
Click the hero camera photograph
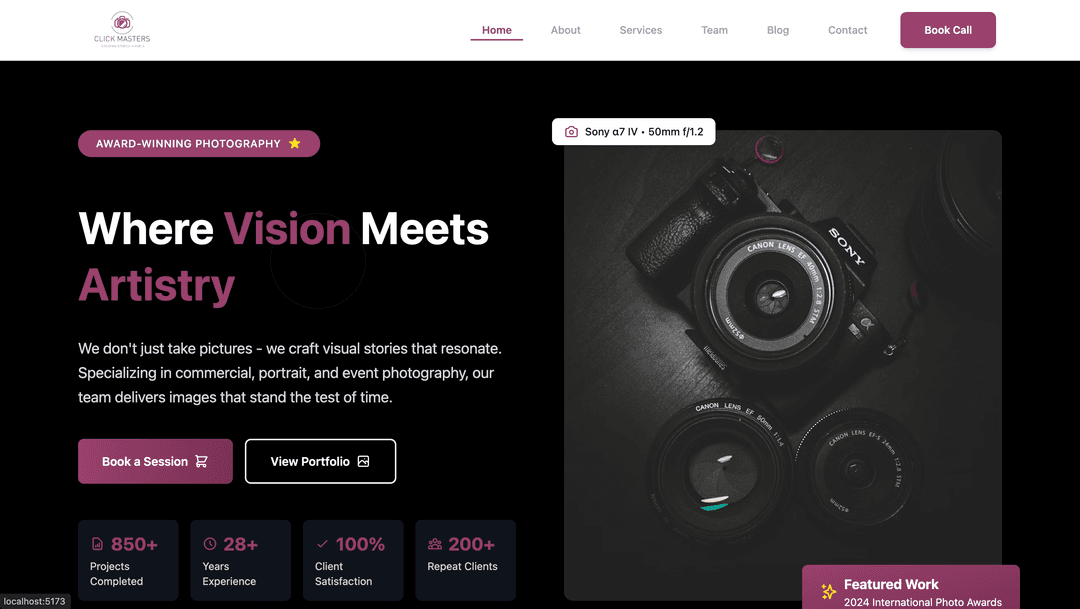click(x=782, y=365)
